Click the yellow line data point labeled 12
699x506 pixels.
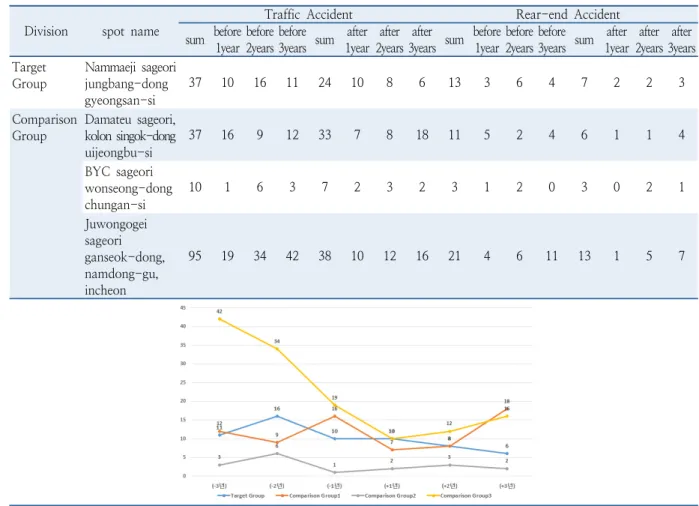coord(449,431)
